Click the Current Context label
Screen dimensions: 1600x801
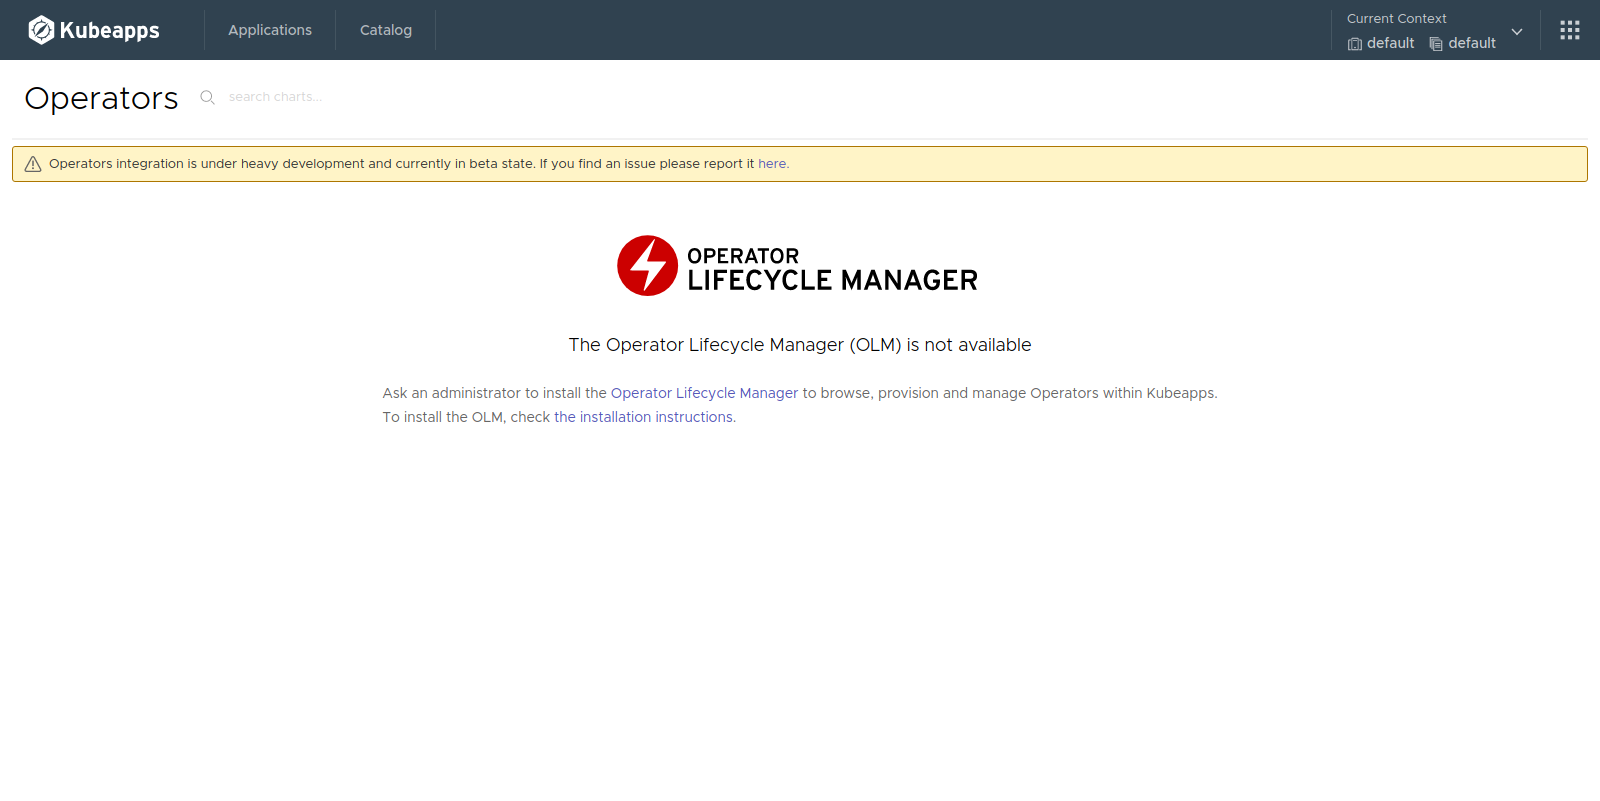[1396, 18]
